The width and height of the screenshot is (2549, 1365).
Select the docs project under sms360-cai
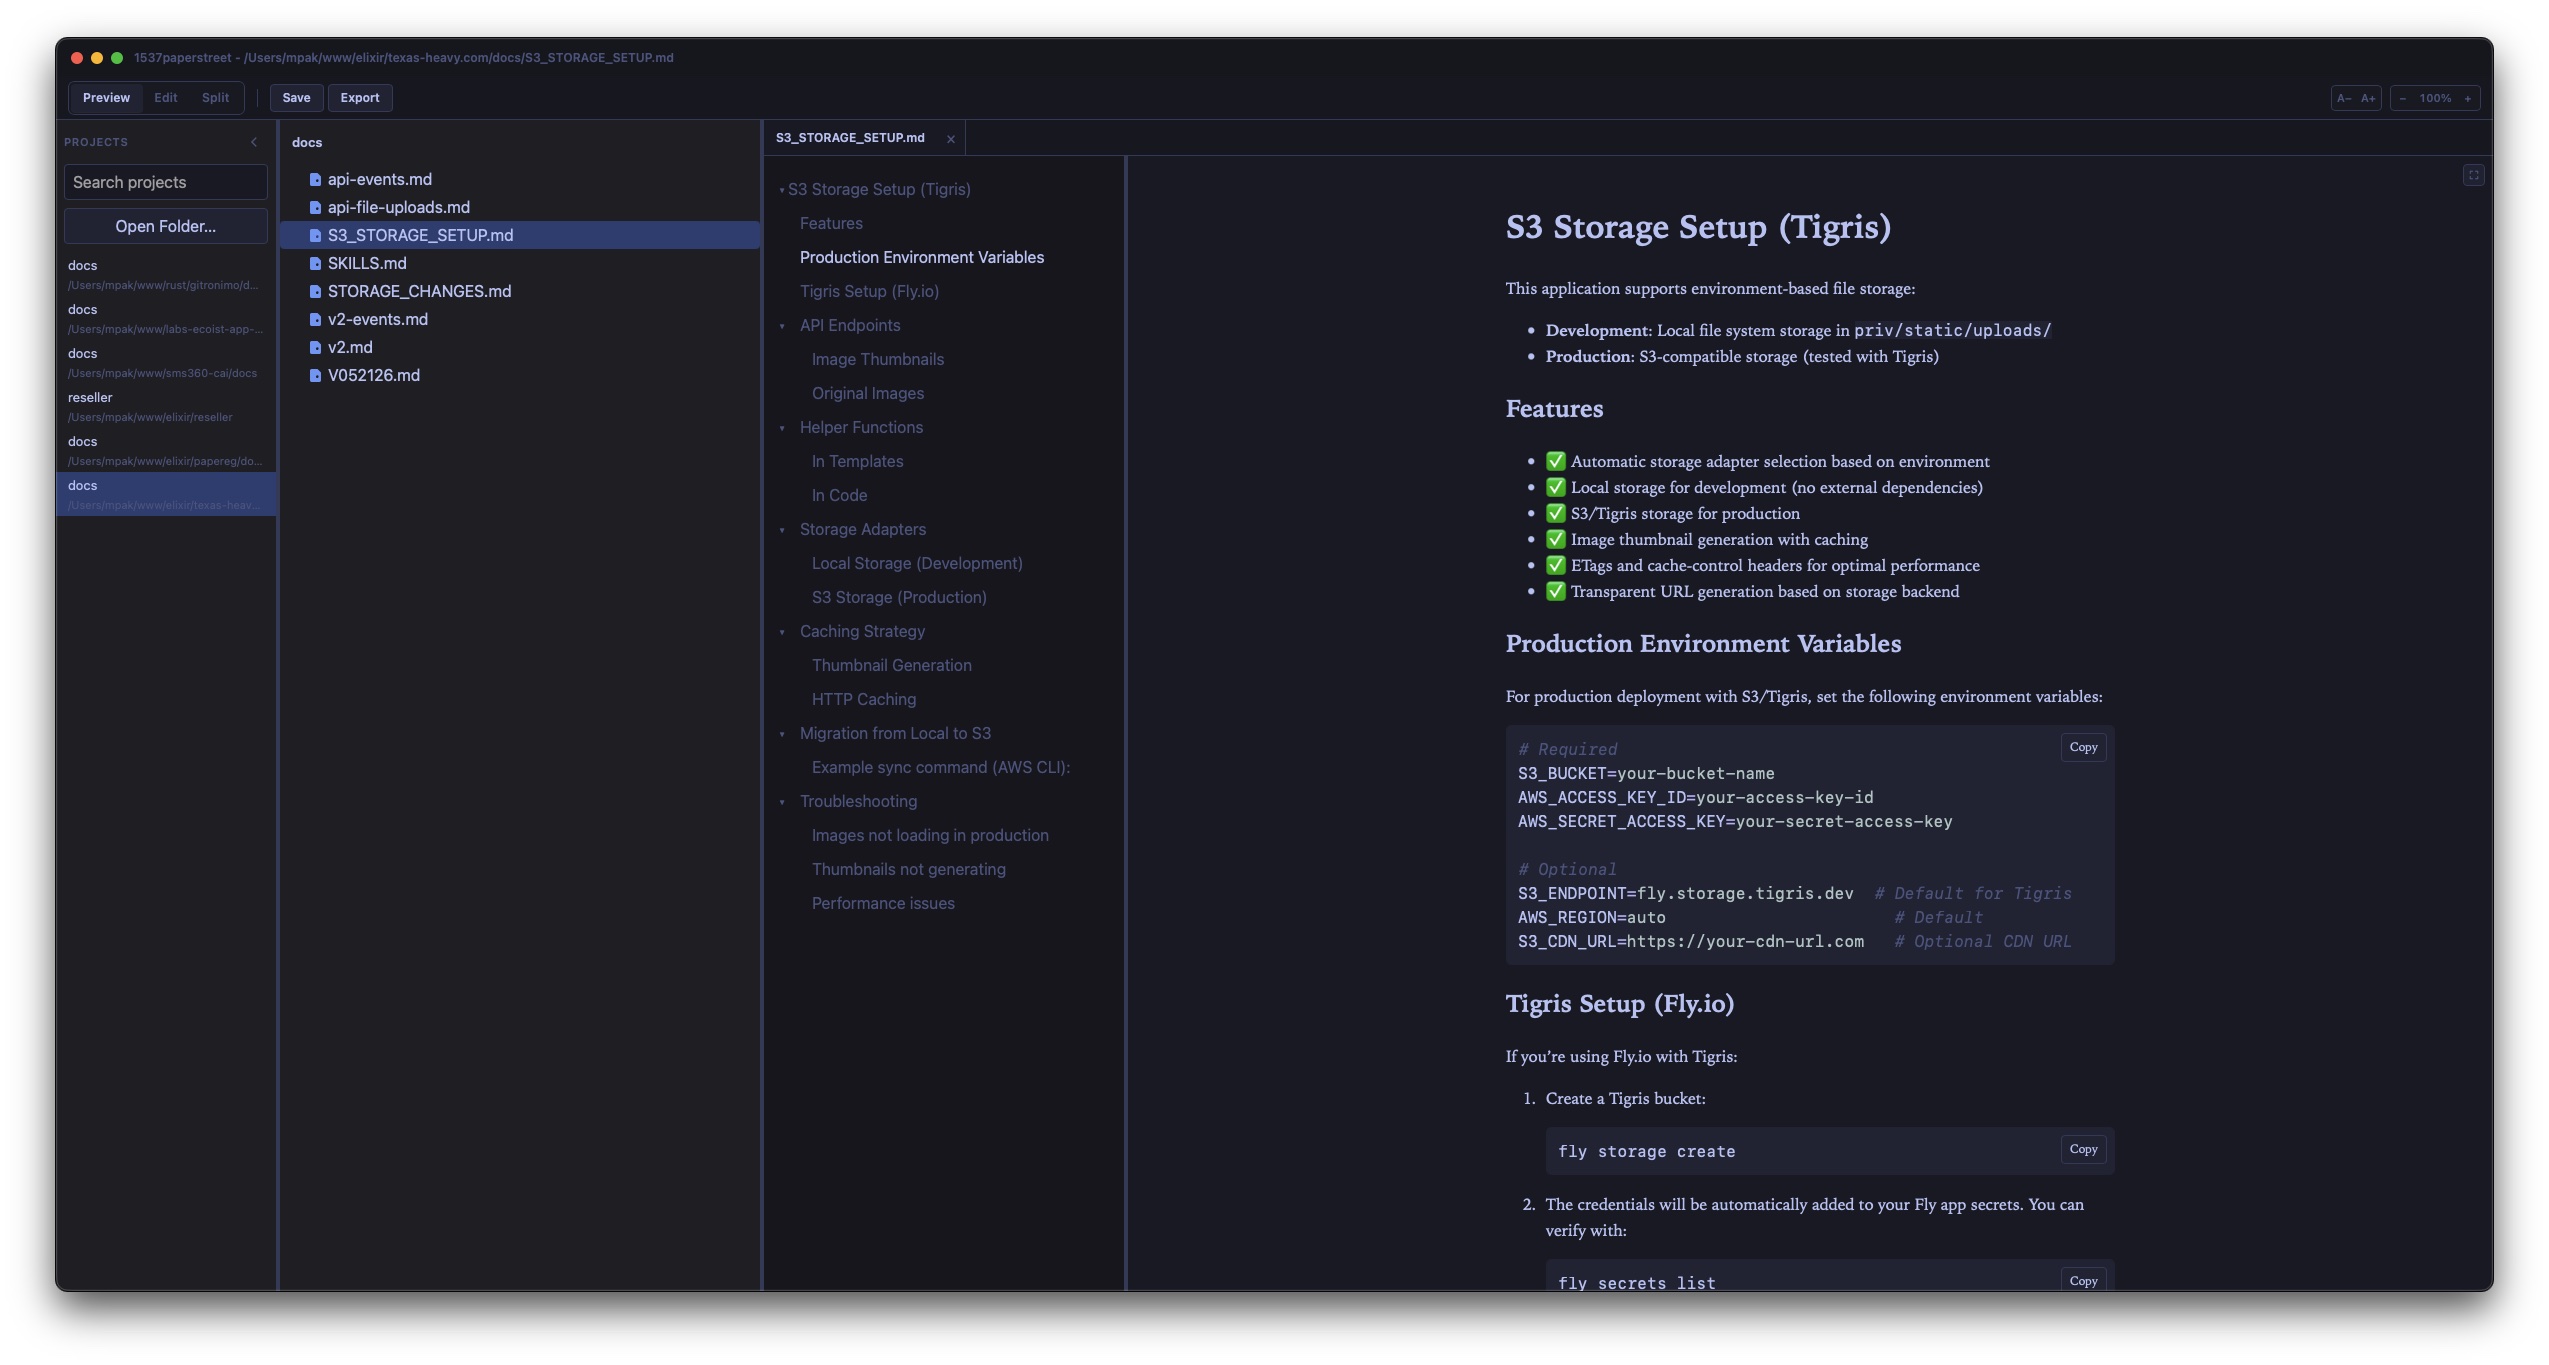click(166, 362)
